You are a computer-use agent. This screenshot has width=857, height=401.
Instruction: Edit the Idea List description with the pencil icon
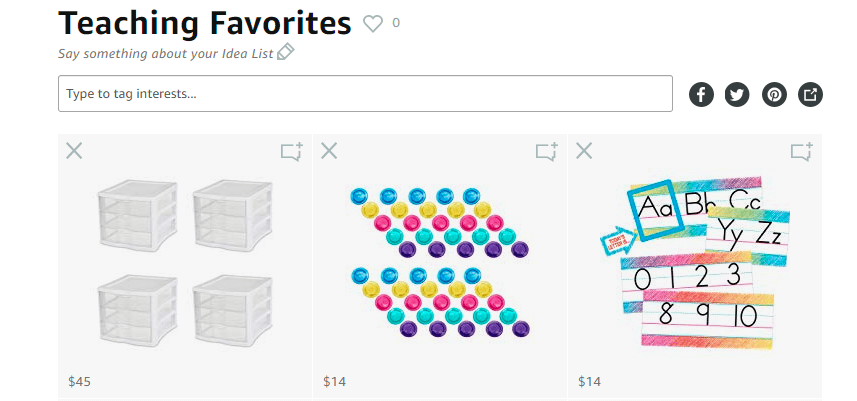tap(286, 52)
